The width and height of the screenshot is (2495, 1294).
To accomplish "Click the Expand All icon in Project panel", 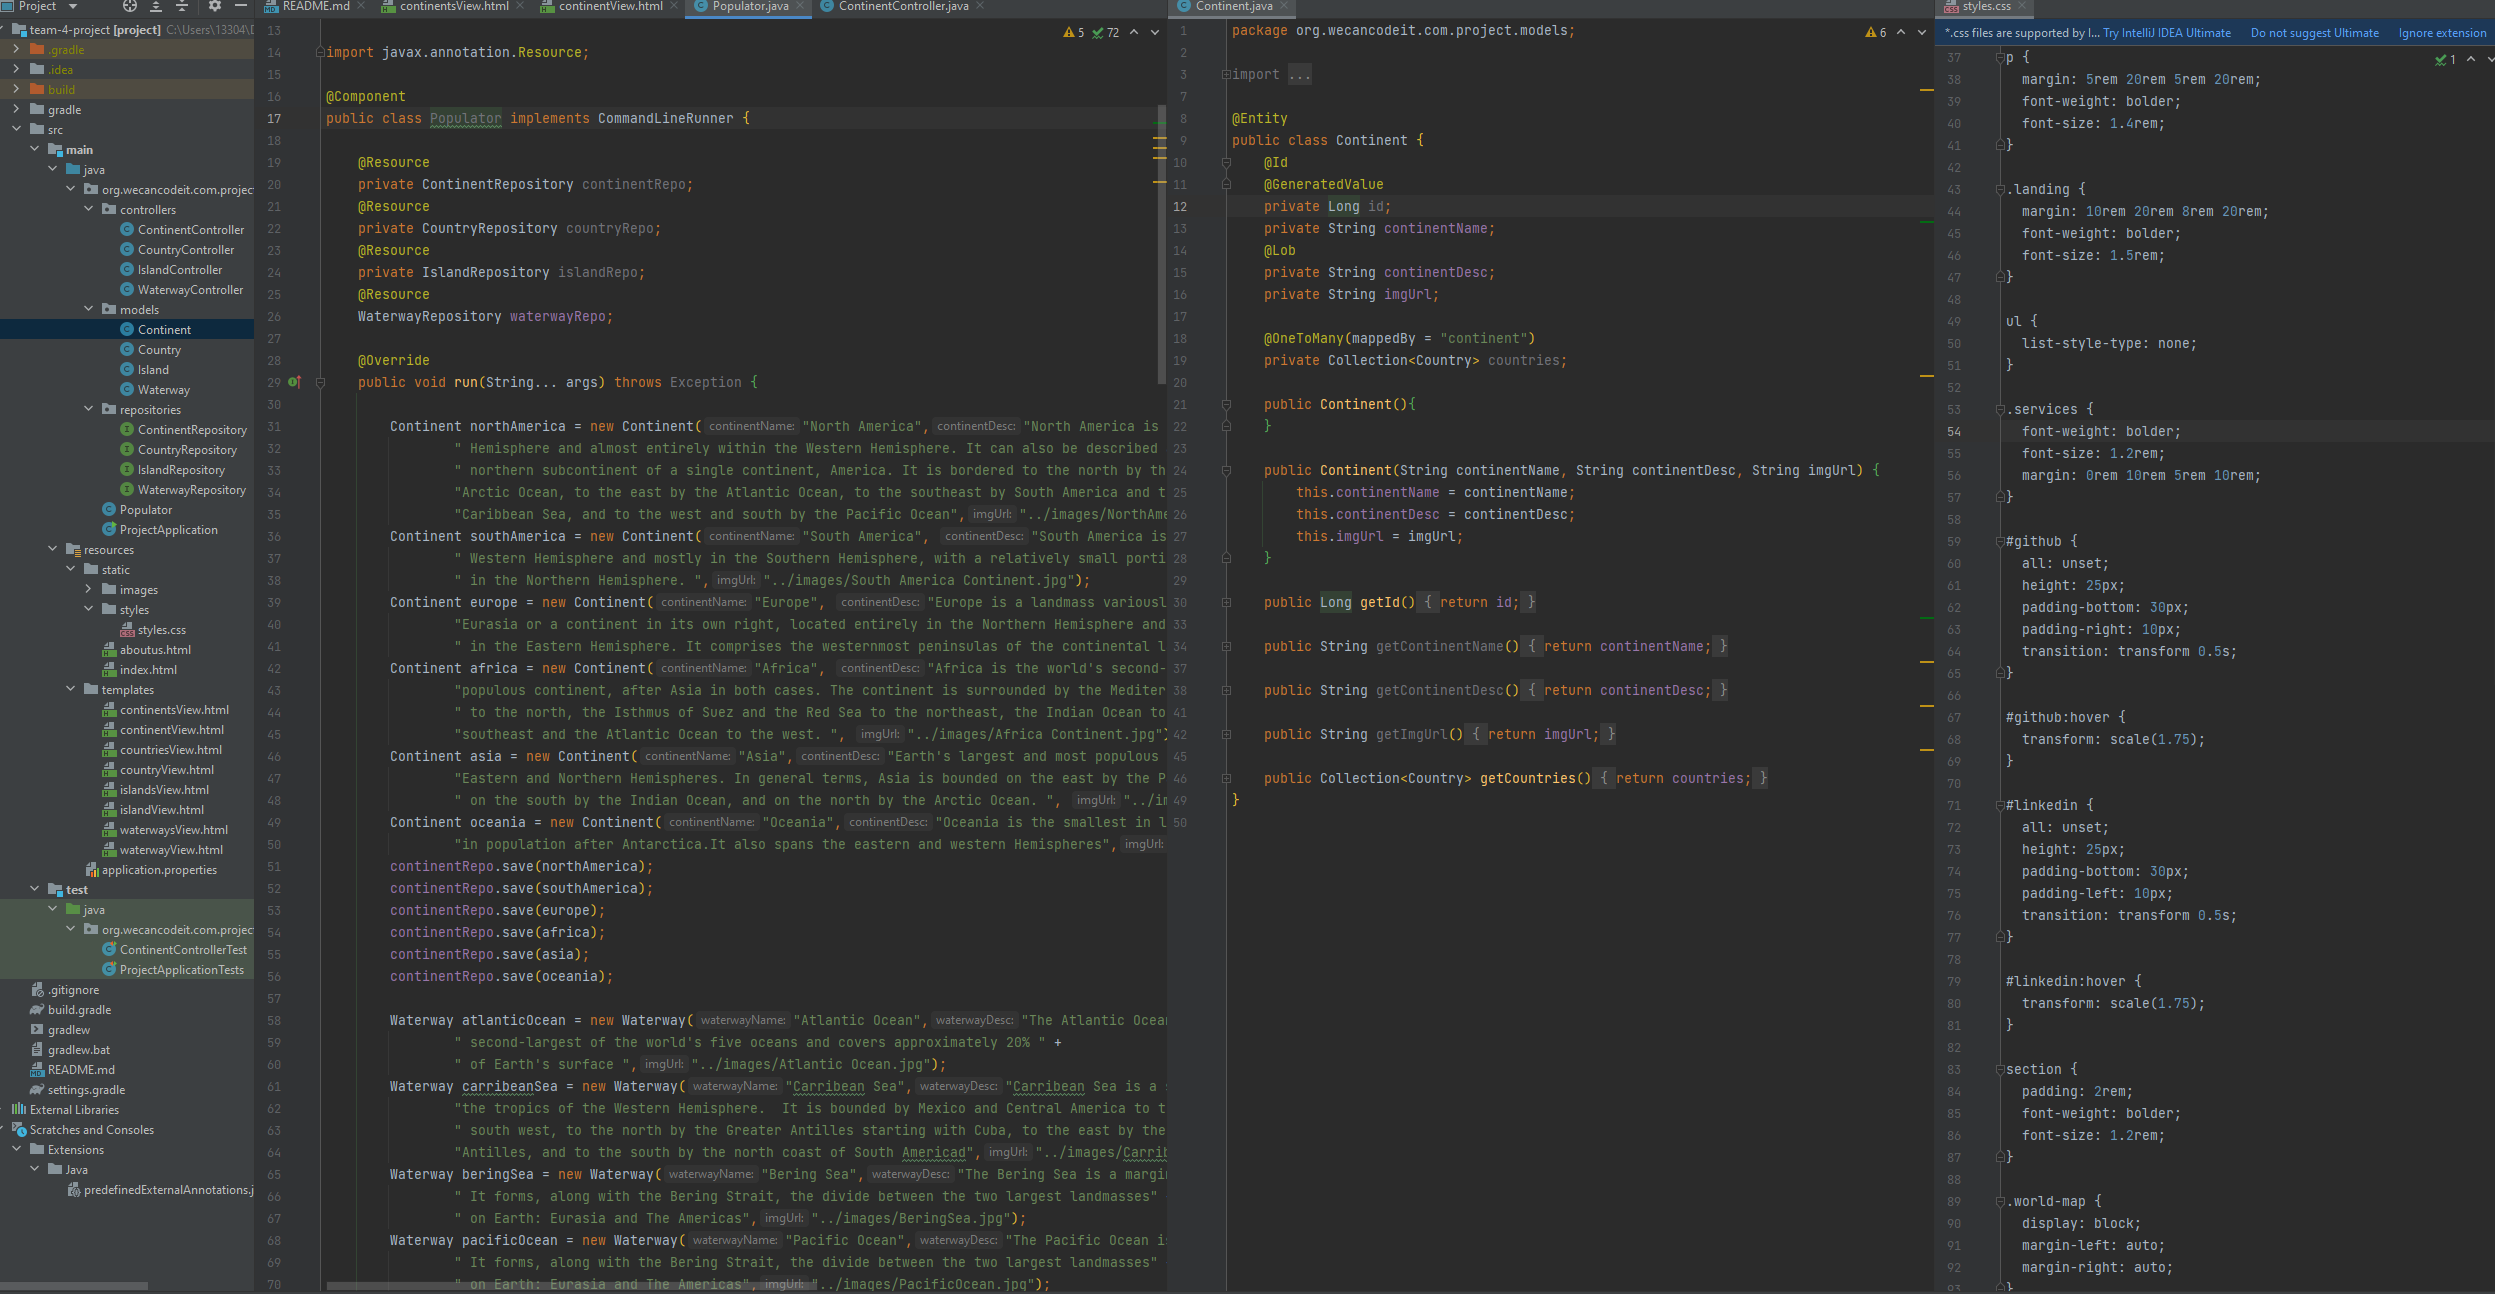I will (156, 6).
